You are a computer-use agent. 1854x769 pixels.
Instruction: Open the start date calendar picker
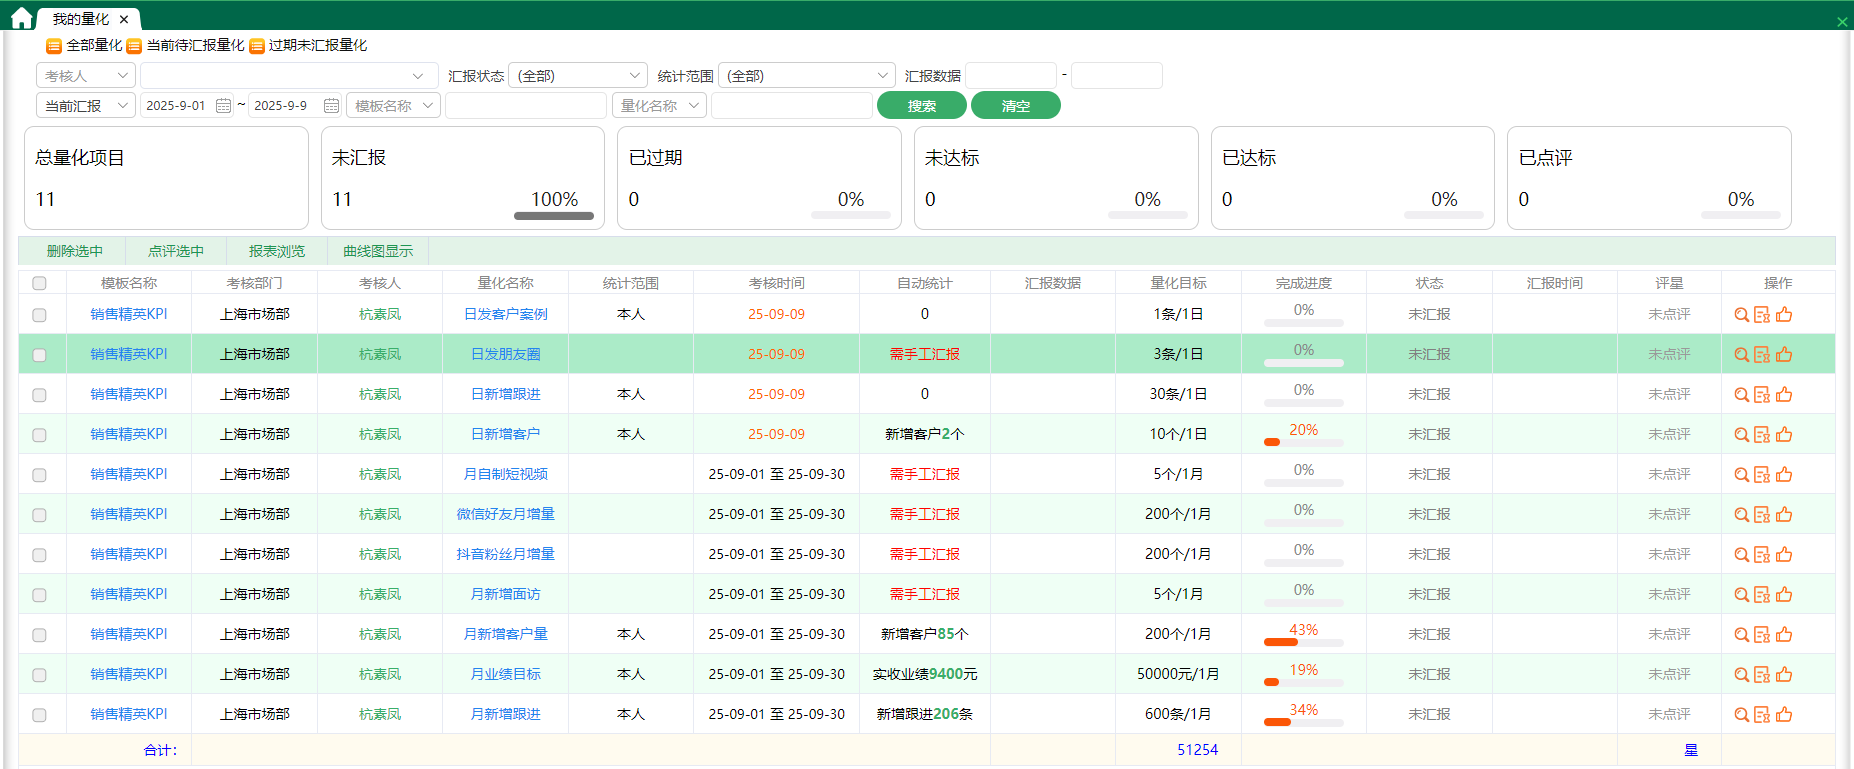coord(223,106)
